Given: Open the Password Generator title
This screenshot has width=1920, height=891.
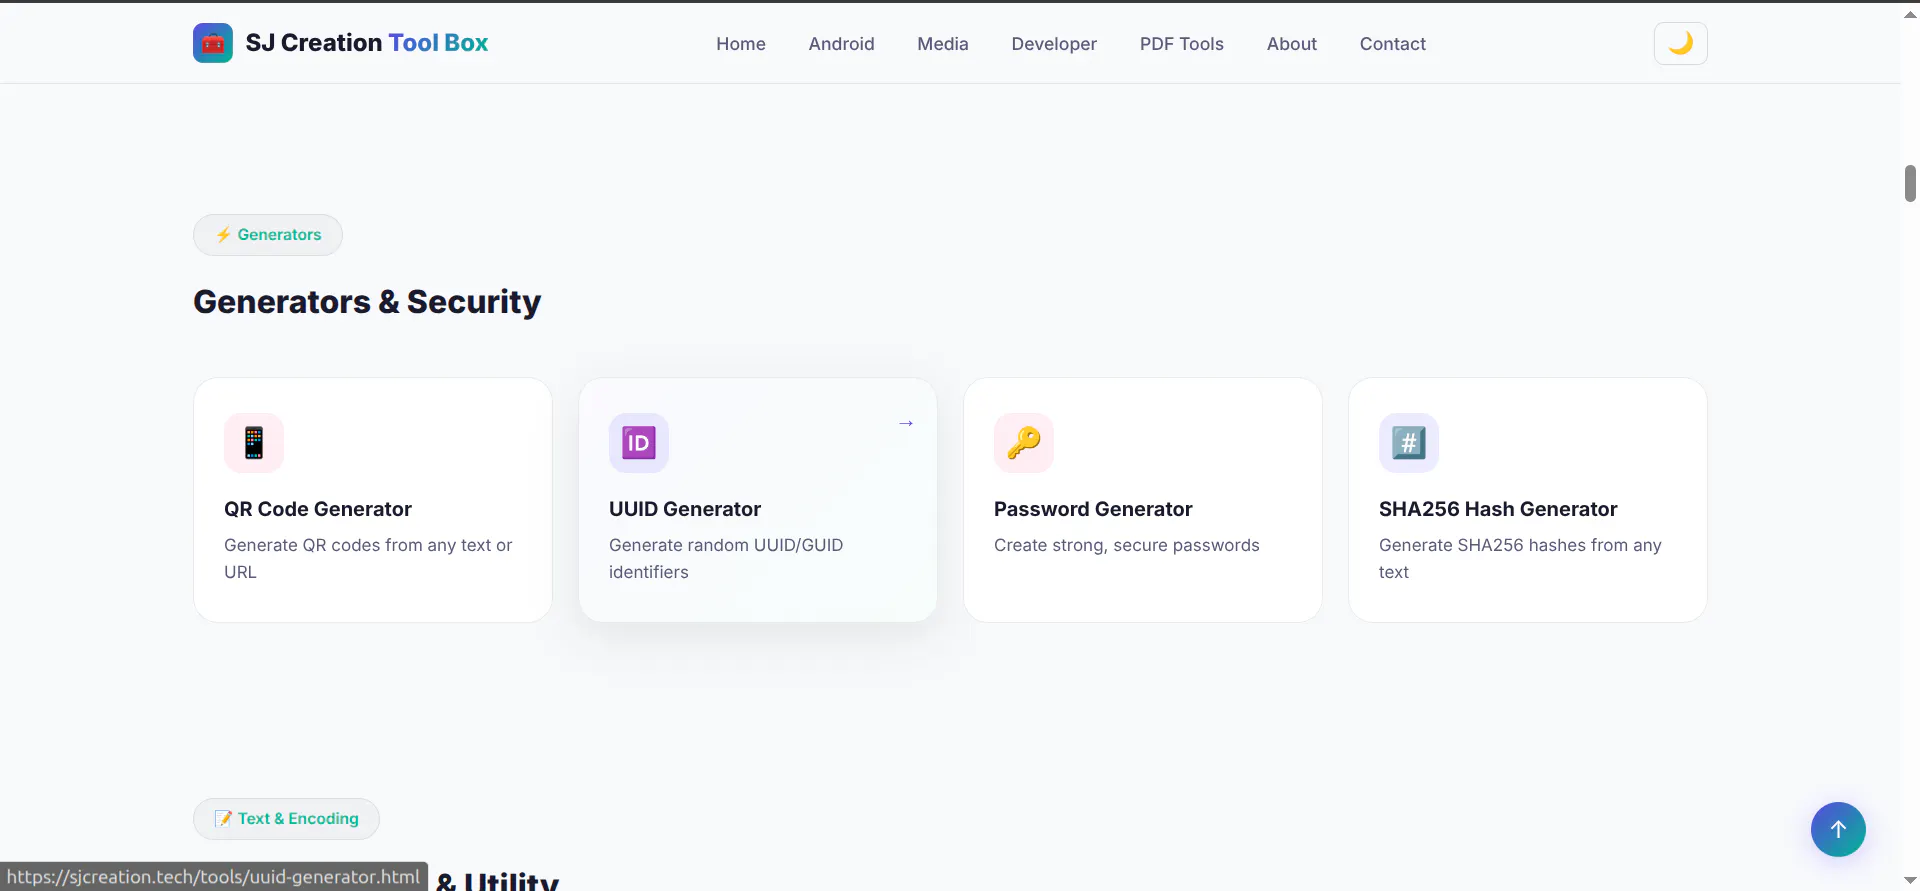Looking at the screenshot, I should (x=1093, y=509).
